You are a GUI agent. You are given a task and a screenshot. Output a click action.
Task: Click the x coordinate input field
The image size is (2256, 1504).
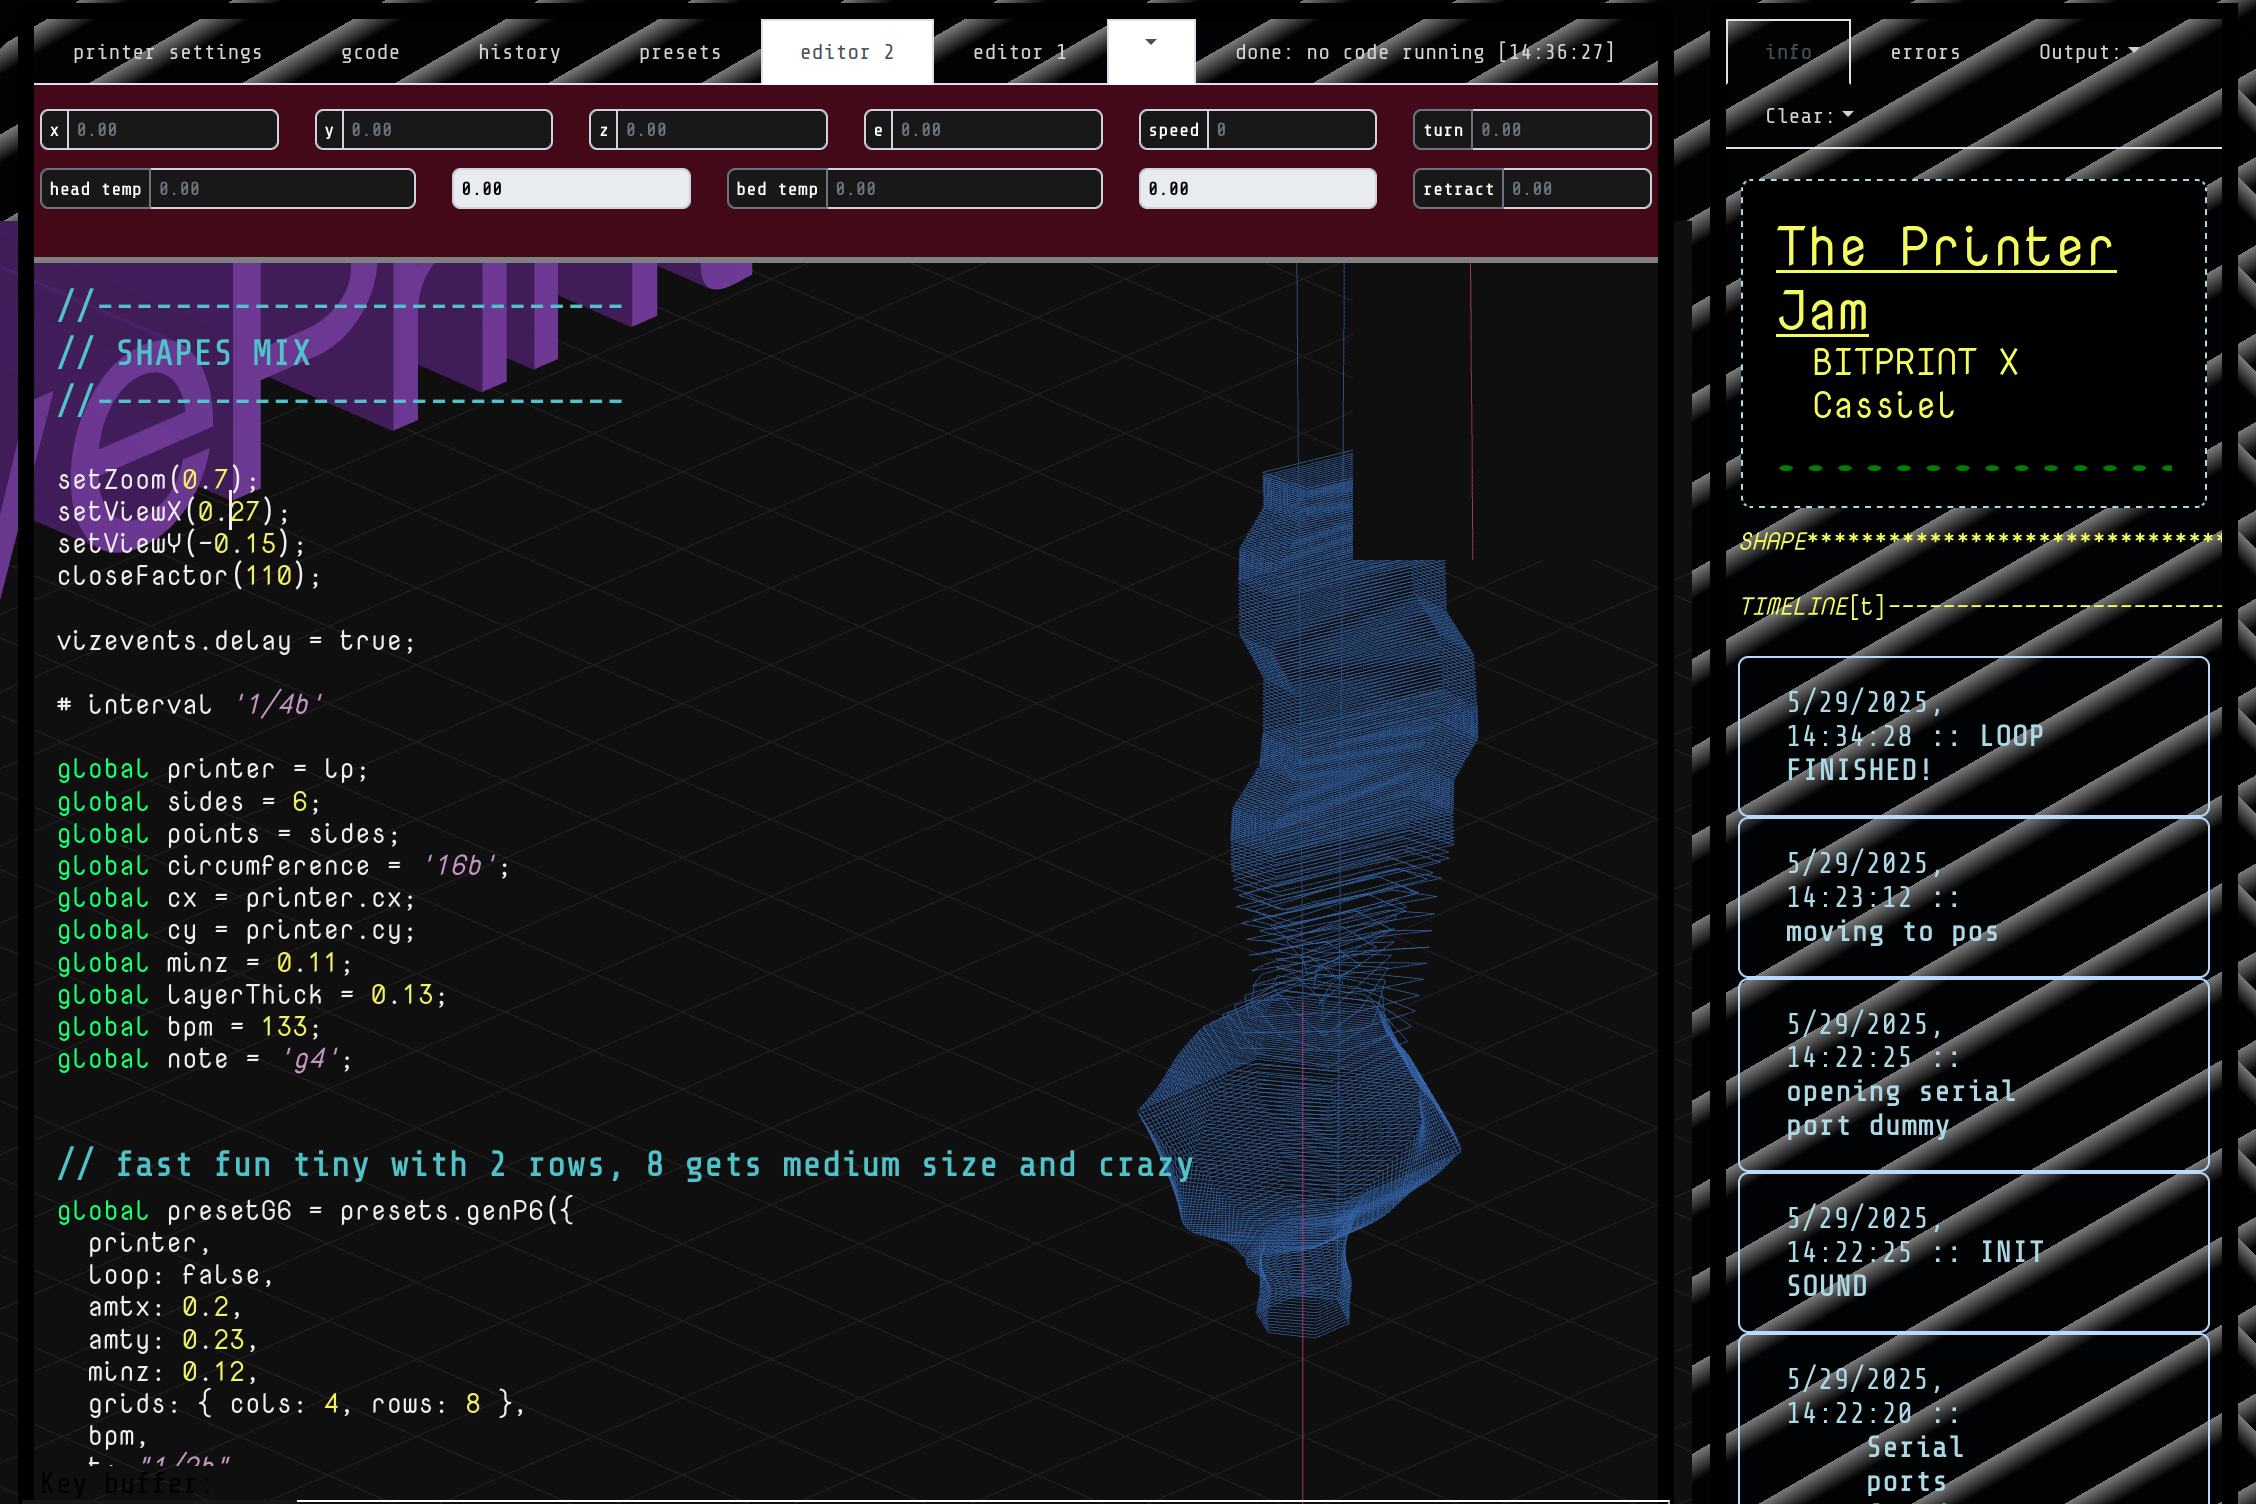coord(172,130)
